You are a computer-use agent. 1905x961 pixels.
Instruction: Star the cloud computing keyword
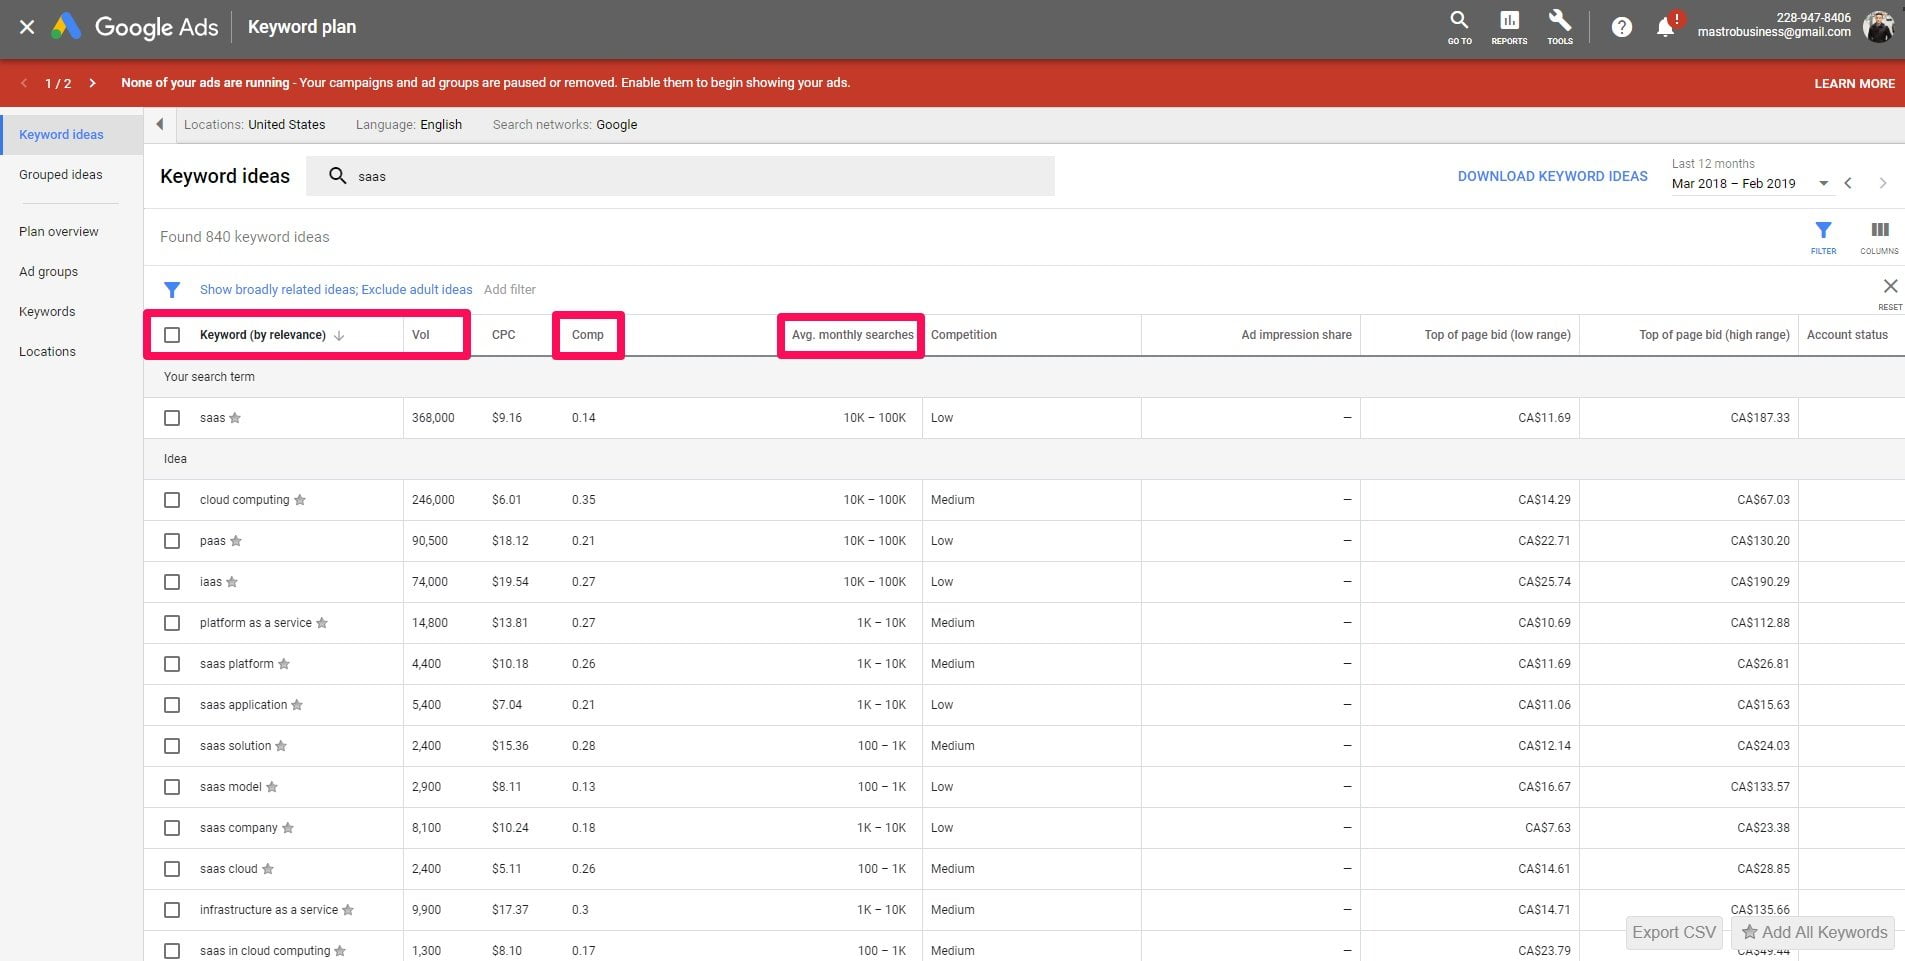[x=300, y=500]
